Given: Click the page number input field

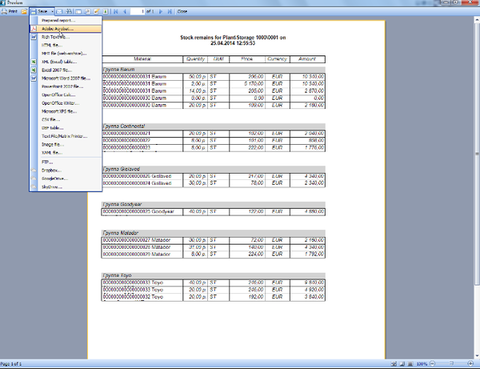Looking at the screenshot, I should coord(138,11).
